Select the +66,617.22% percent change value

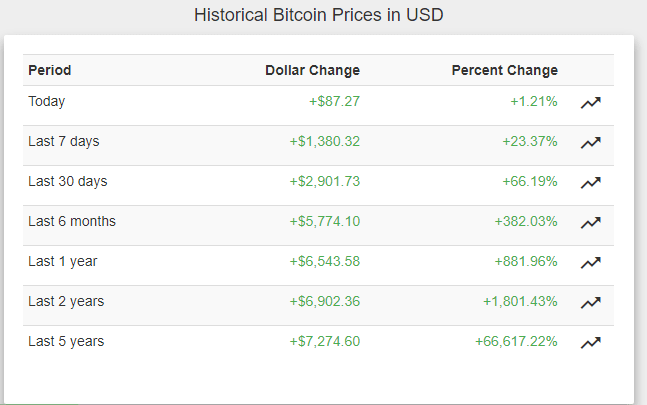[x=516, y=341]
